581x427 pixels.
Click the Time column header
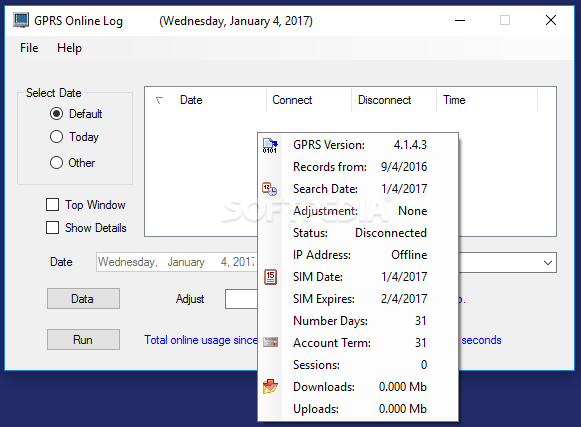click(x=487, y=100)
